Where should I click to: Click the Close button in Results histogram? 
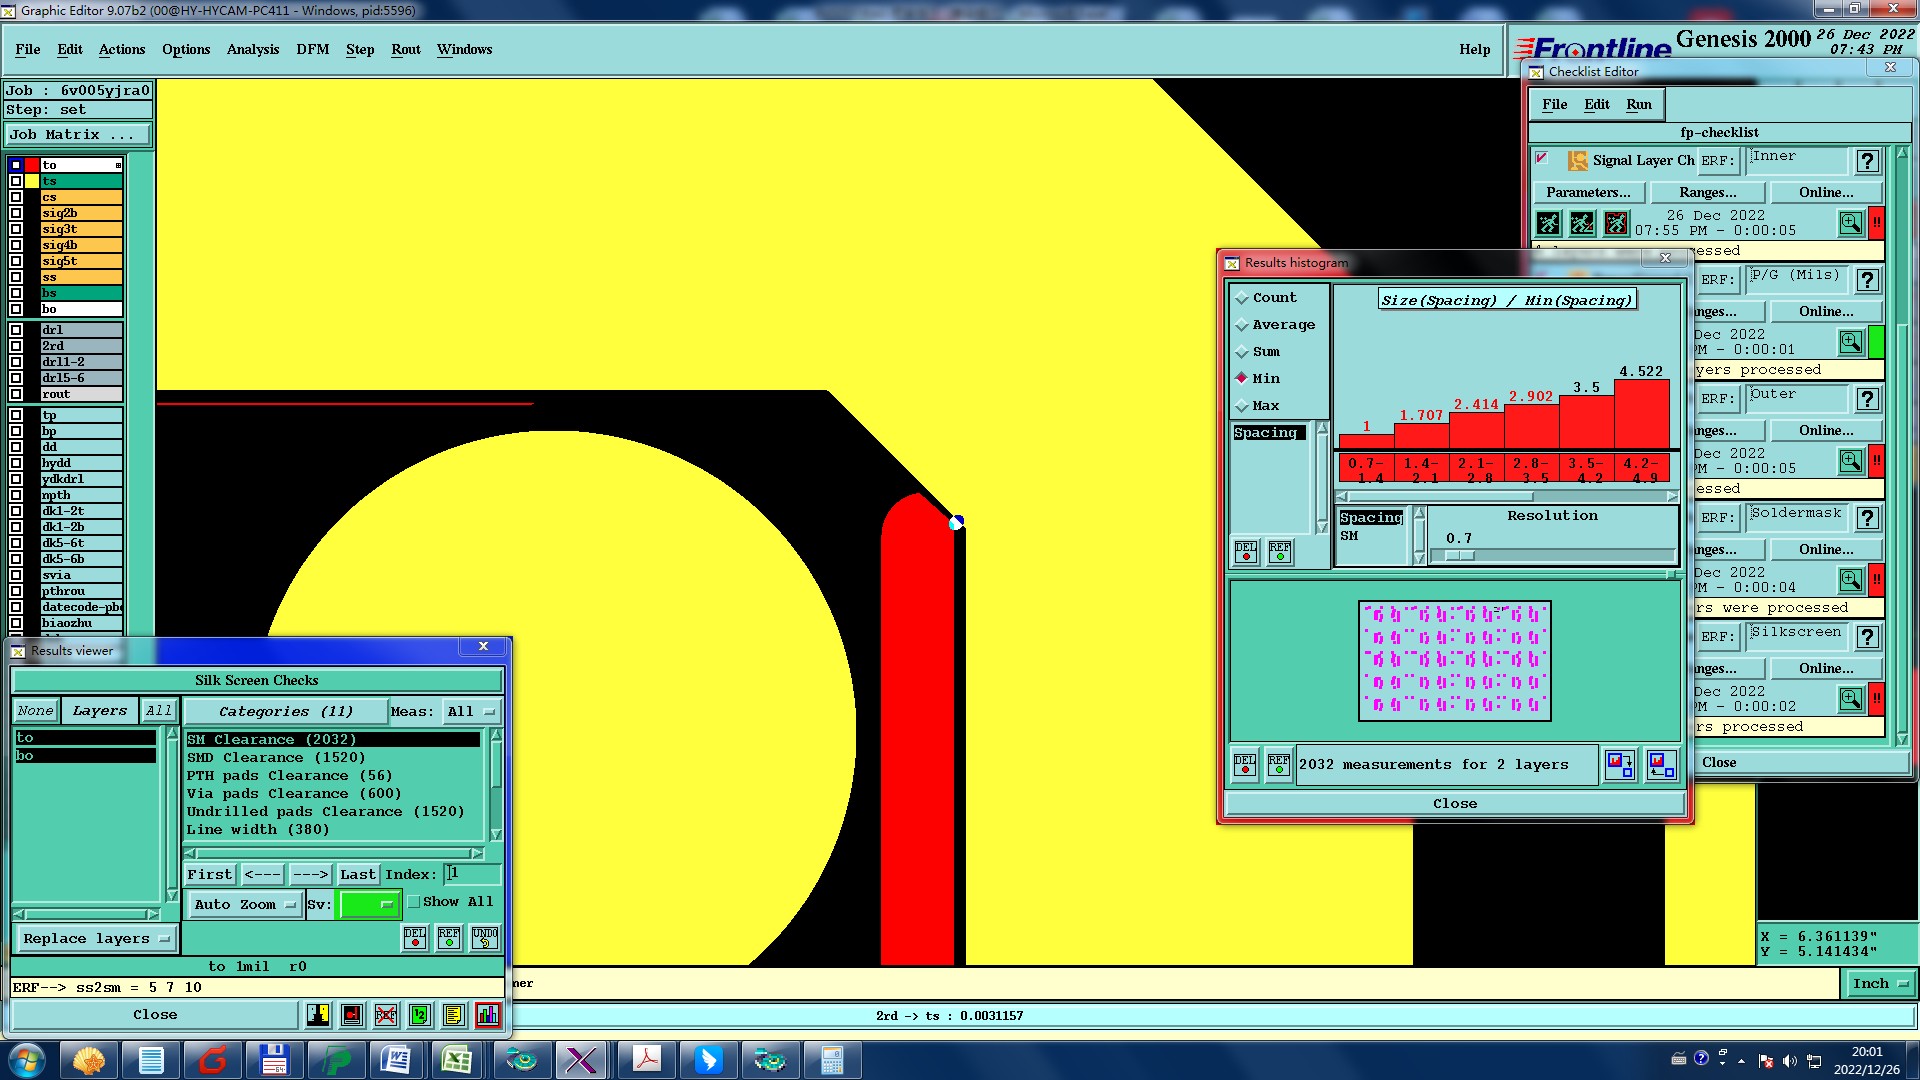tap(1454, 804)
